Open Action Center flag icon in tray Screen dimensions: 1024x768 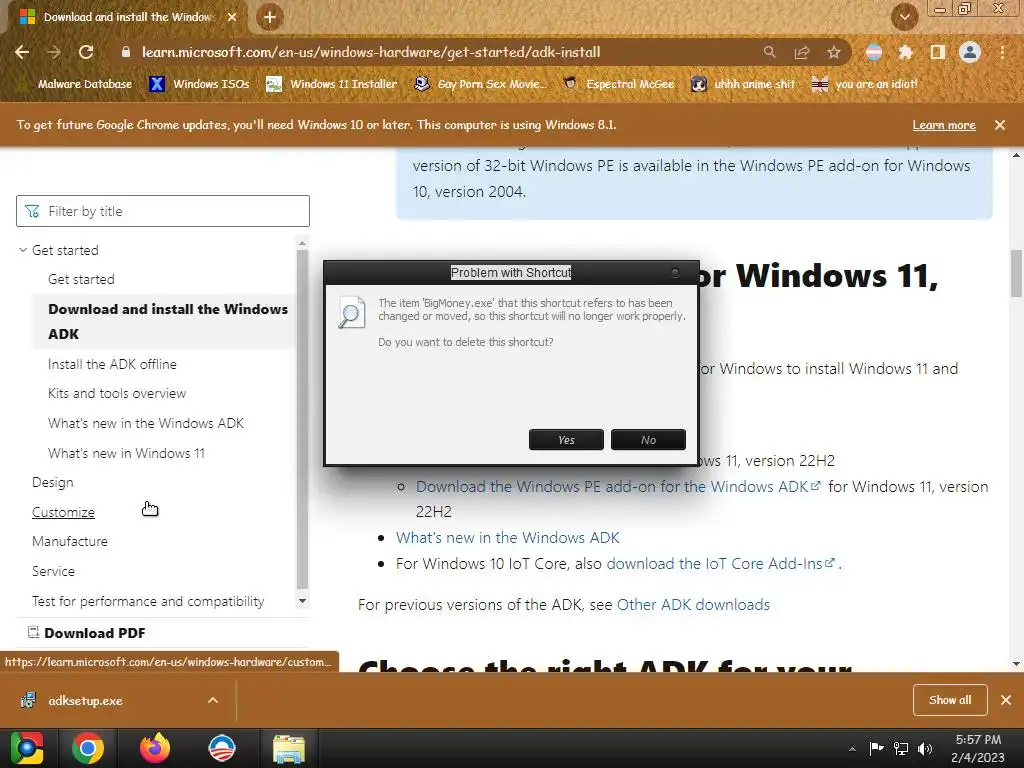[x=876, y=748]
